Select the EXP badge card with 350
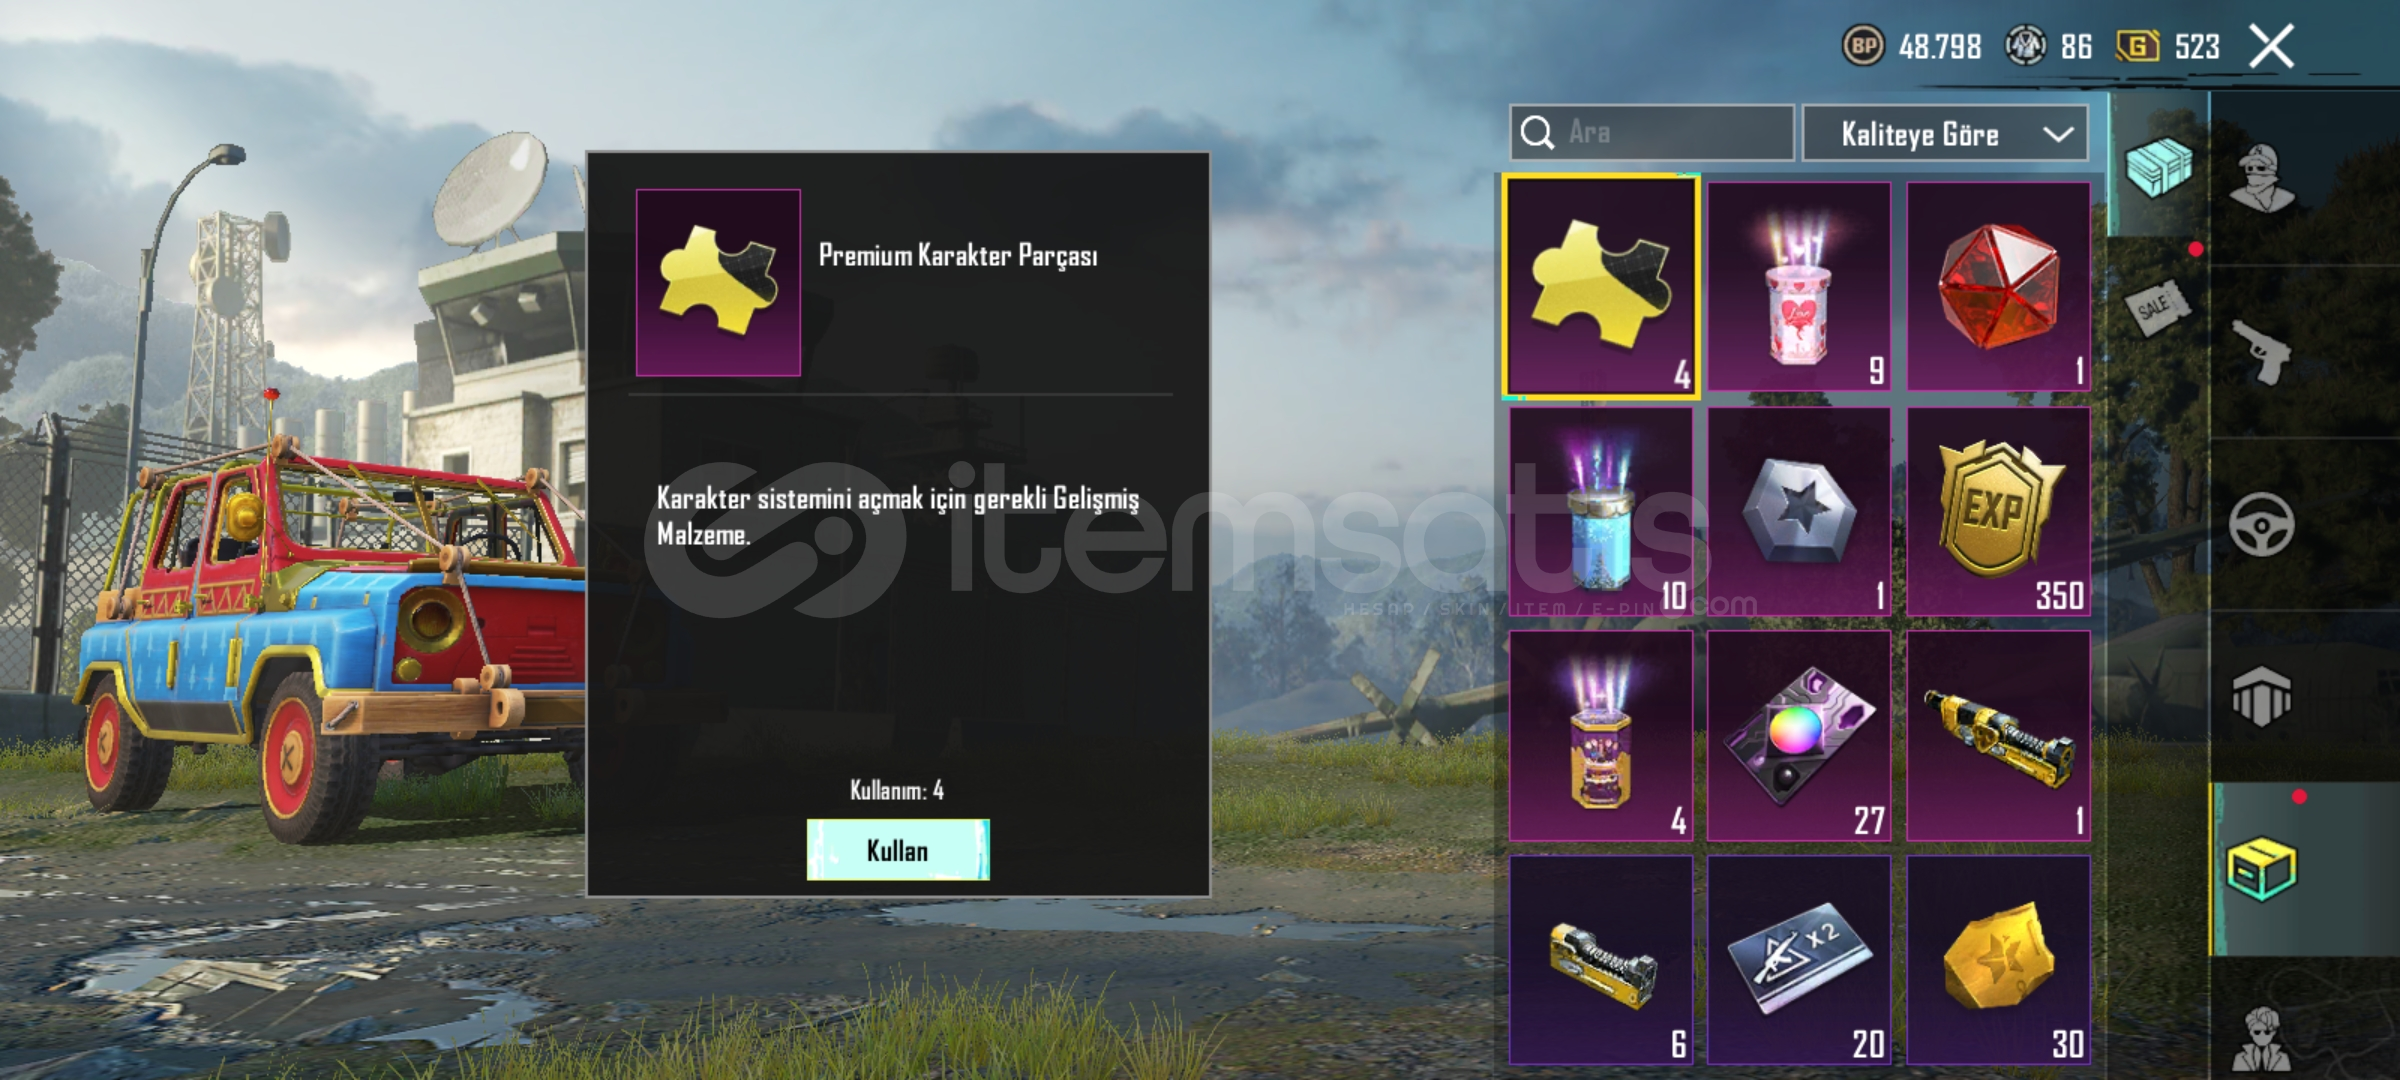 [x=1998, y=511]
